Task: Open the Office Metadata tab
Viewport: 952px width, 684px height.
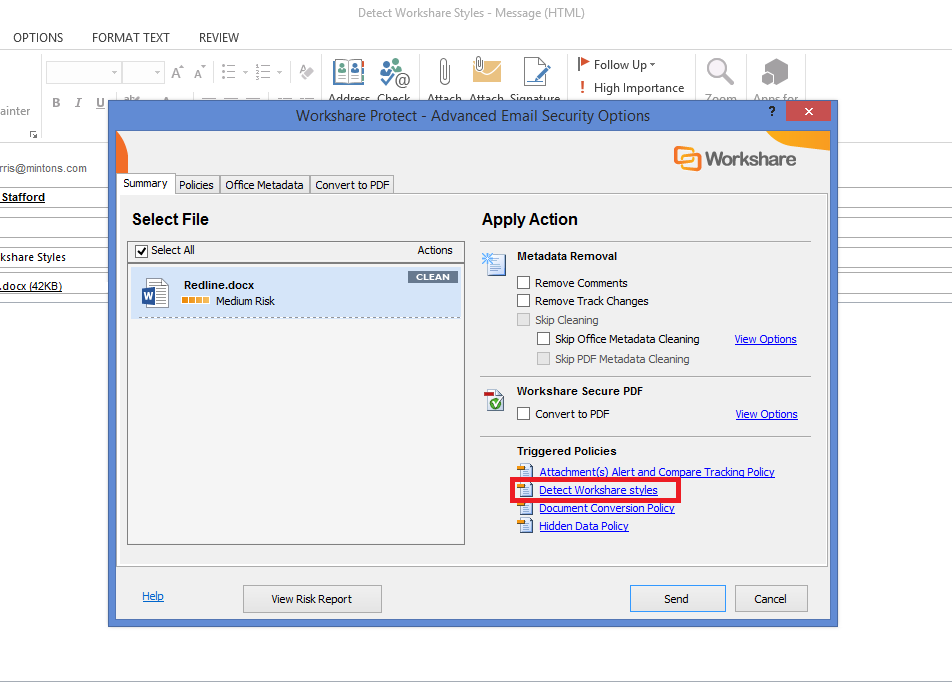Action: tap(264, 185)
